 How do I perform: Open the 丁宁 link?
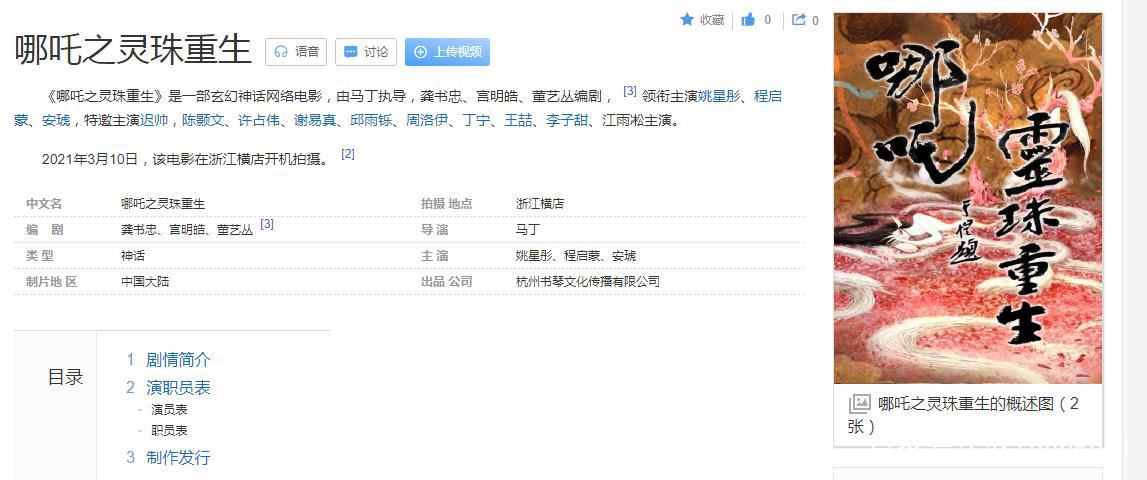(476, 121)
